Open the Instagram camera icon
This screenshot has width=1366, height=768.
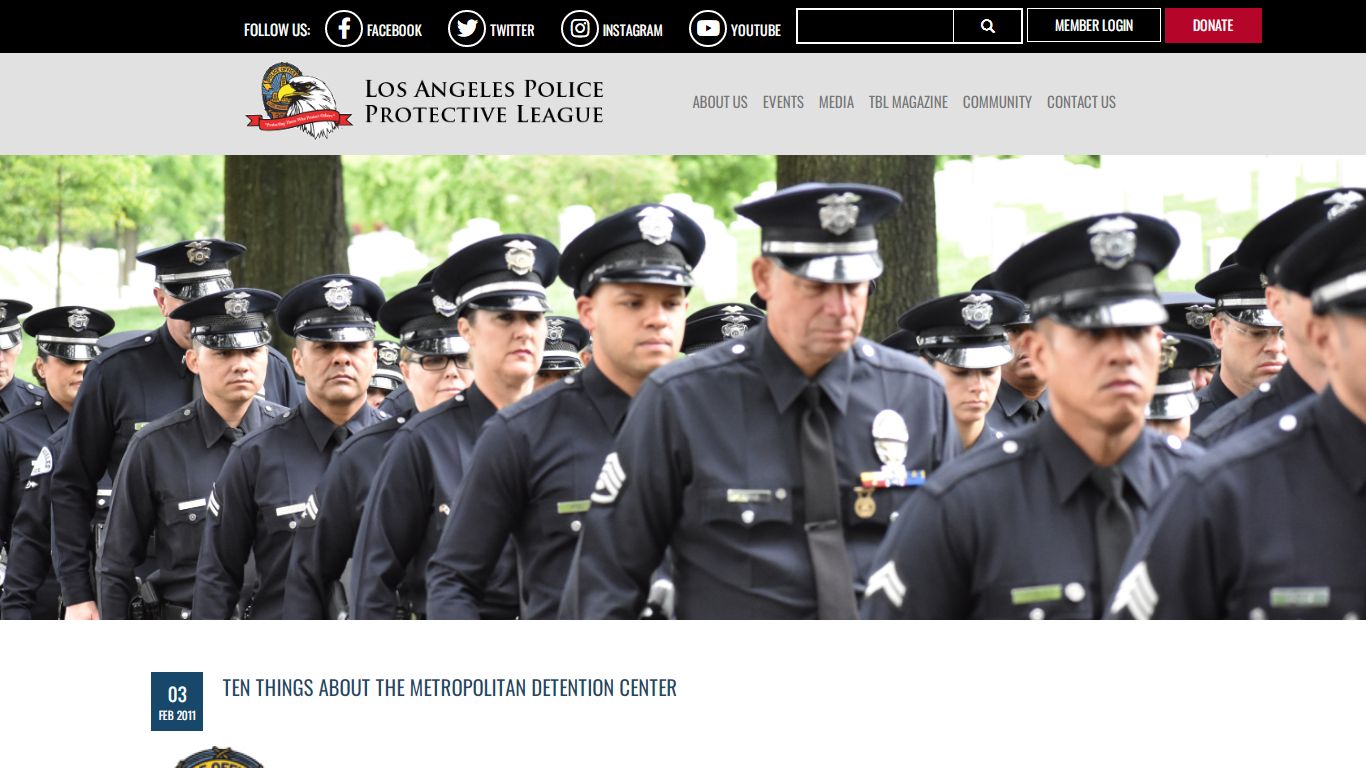(579, 29)
